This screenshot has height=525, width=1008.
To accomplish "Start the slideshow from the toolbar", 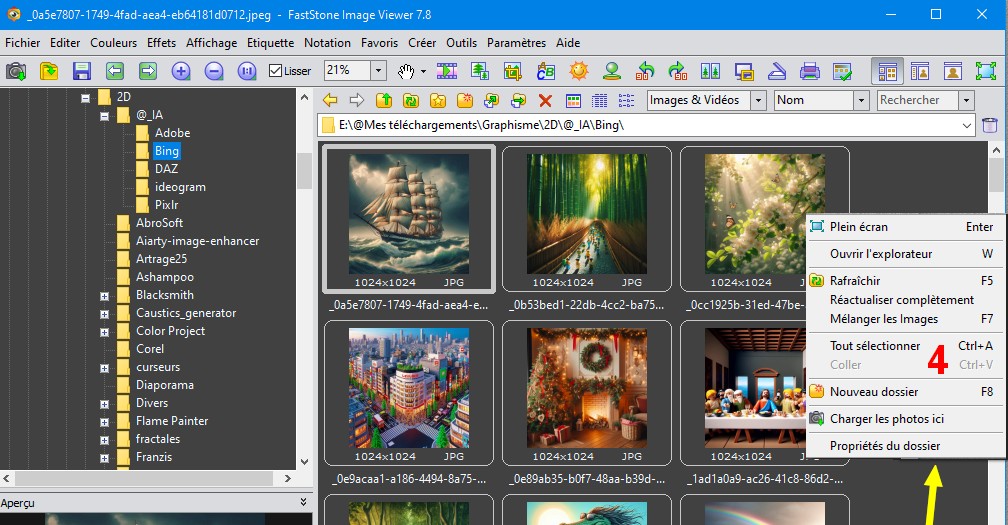I will click(x=447, y=71).
